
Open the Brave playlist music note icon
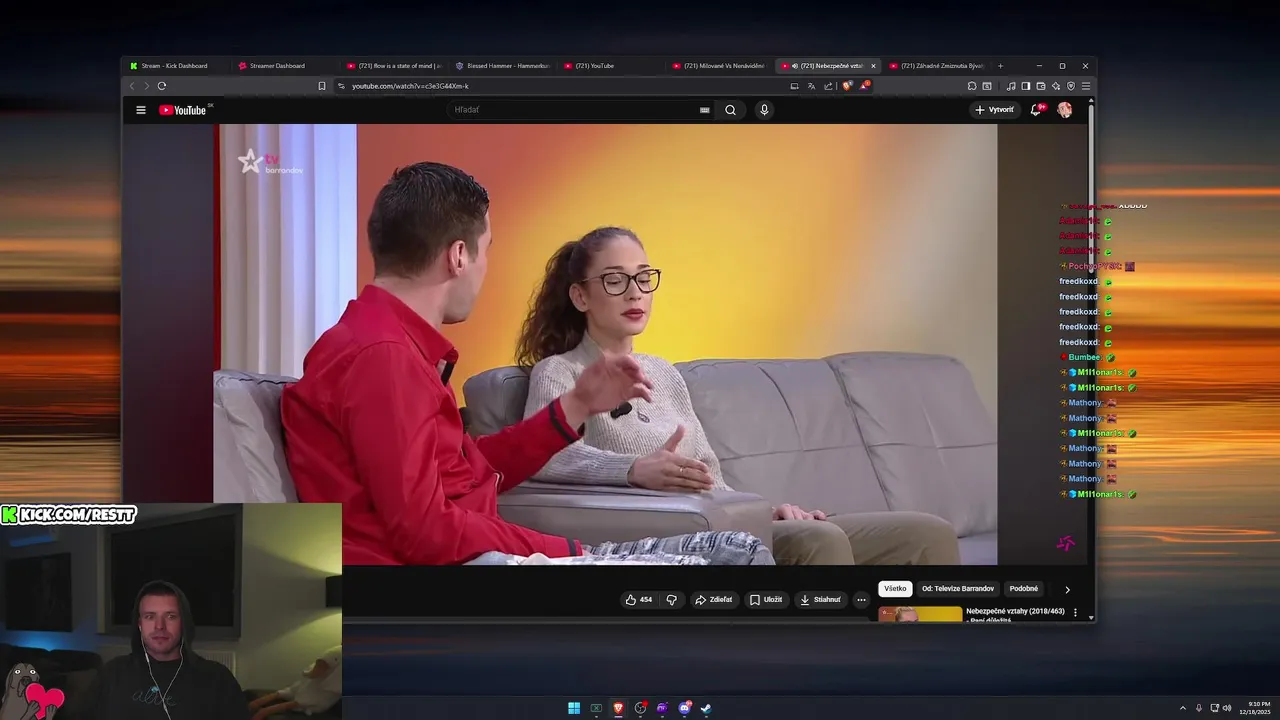[x=1011, y=86]
